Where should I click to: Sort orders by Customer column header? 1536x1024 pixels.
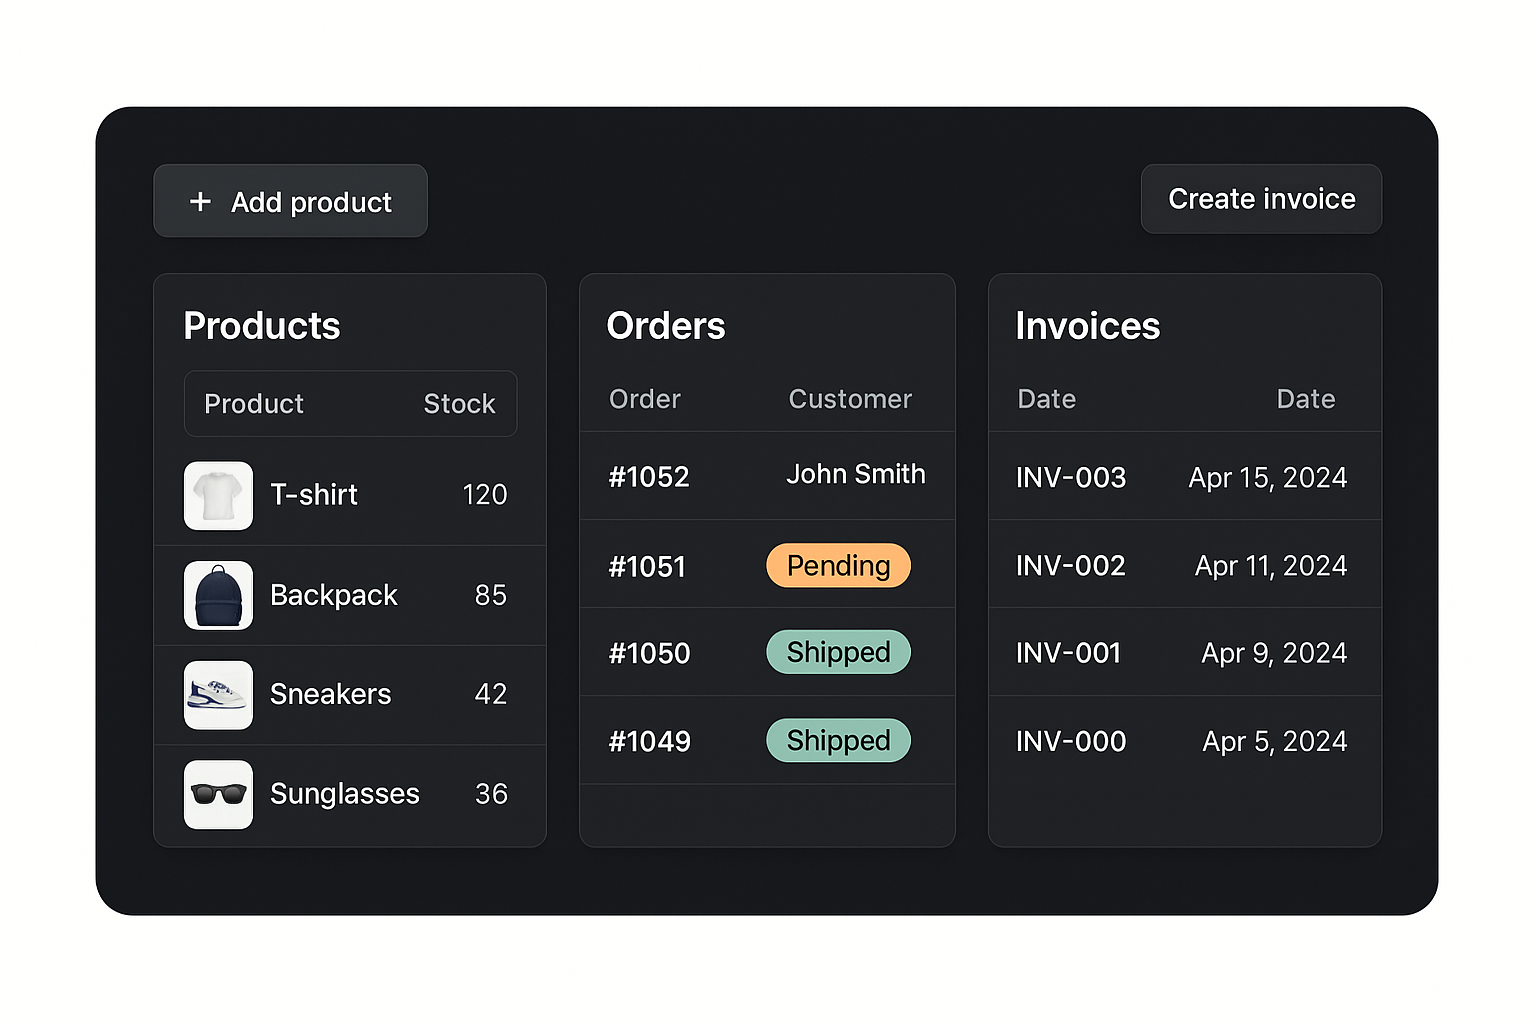coord(850,399)
